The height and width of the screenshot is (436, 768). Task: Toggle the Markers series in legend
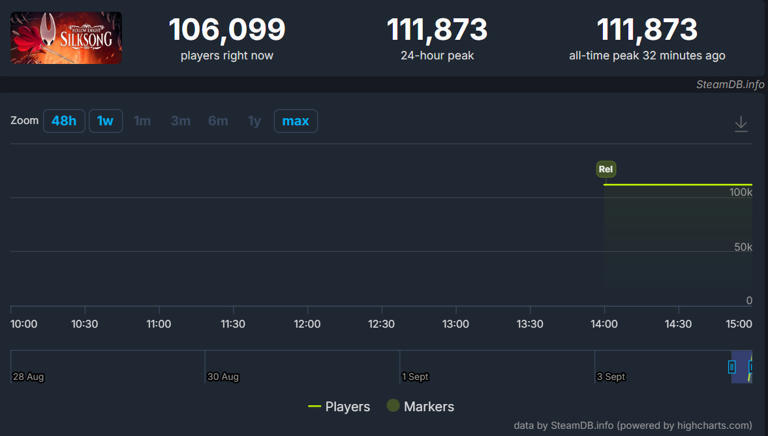420,406
